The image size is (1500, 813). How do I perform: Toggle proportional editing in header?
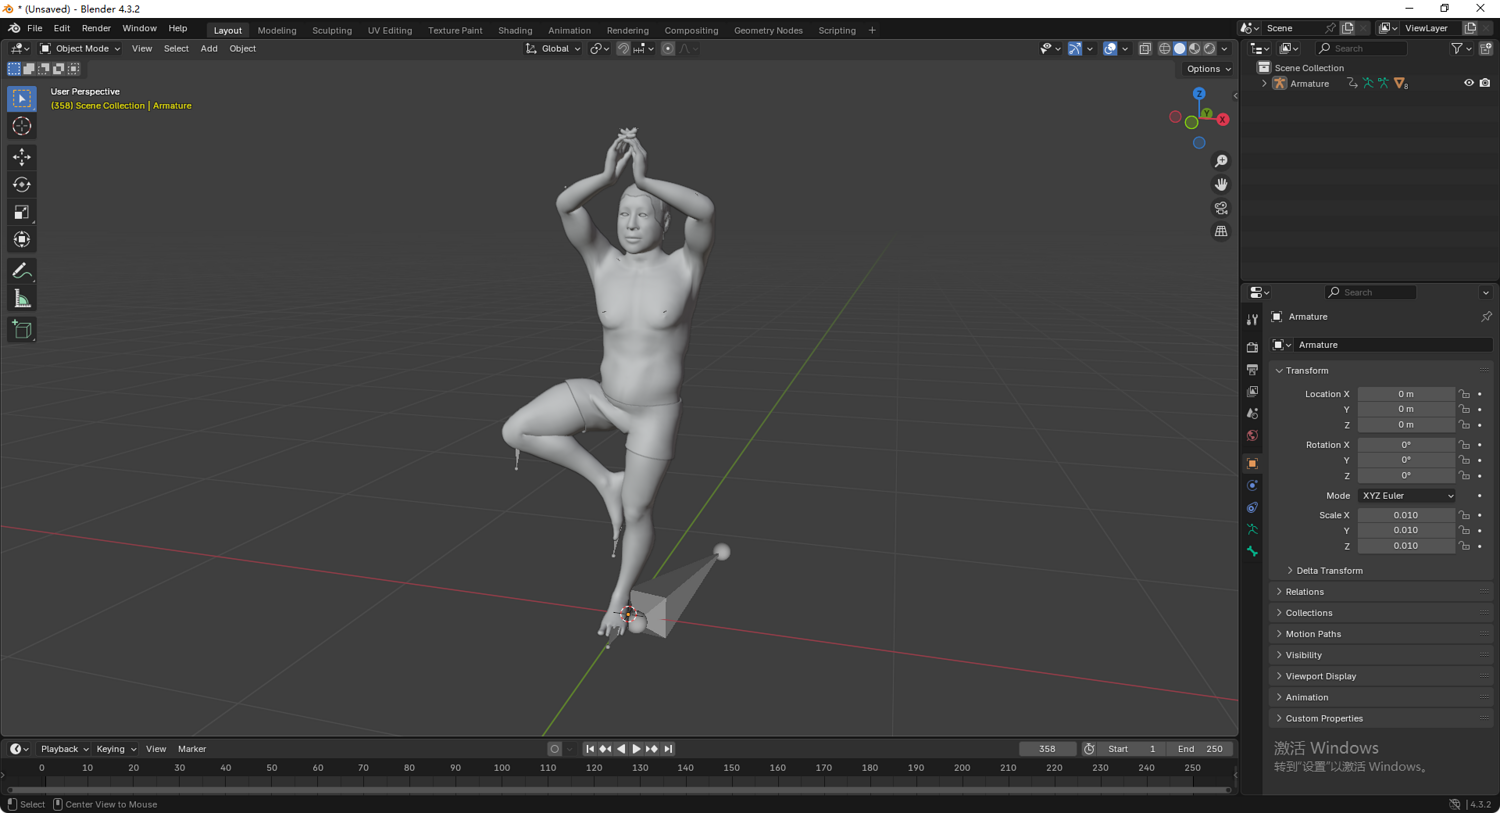(668, 48)
